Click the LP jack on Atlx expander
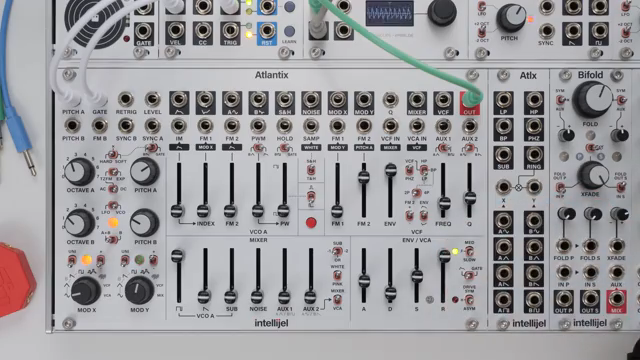This screenshot has height=360, width=640. (504, 100)
